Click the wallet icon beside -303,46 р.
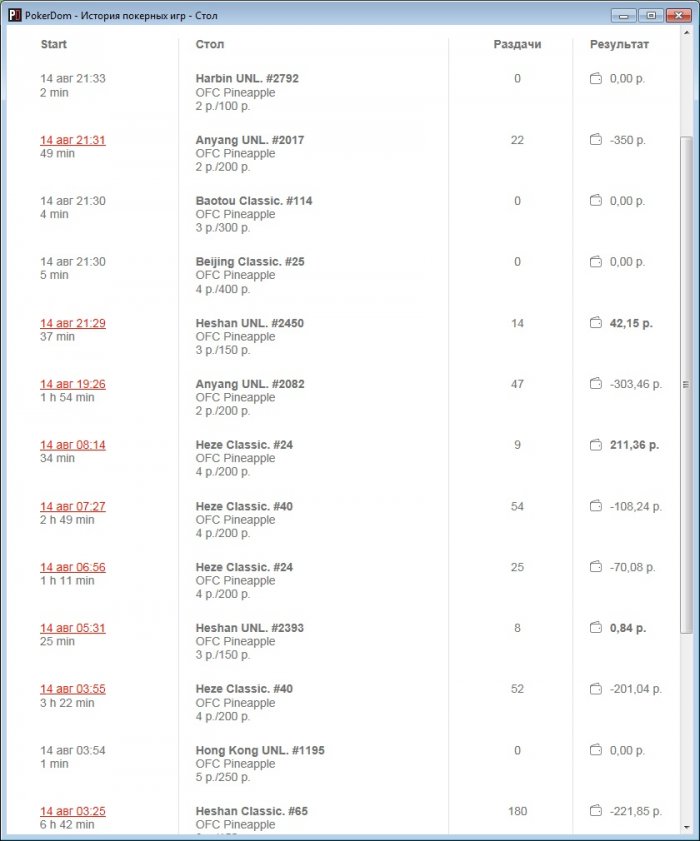This screenshot has height=841, width=700. (596, 384)
